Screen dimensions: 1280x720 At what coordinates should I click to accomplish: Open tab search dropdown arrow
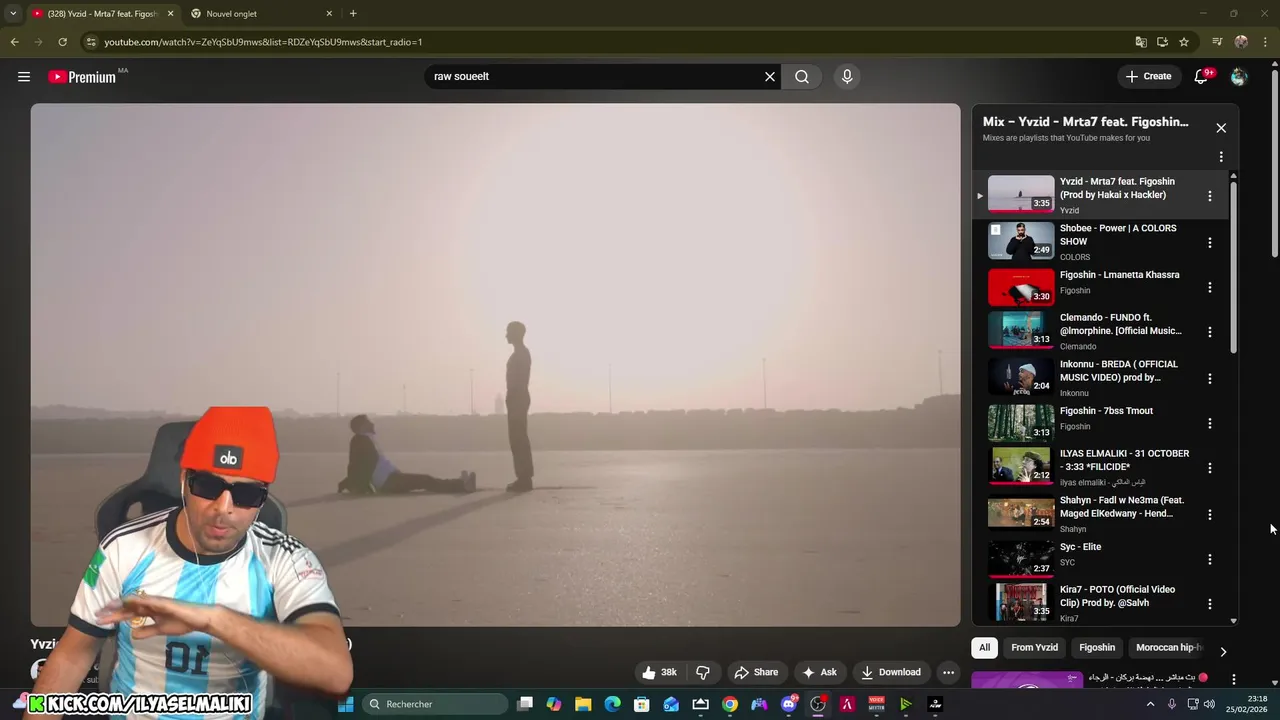click(13, 13)
